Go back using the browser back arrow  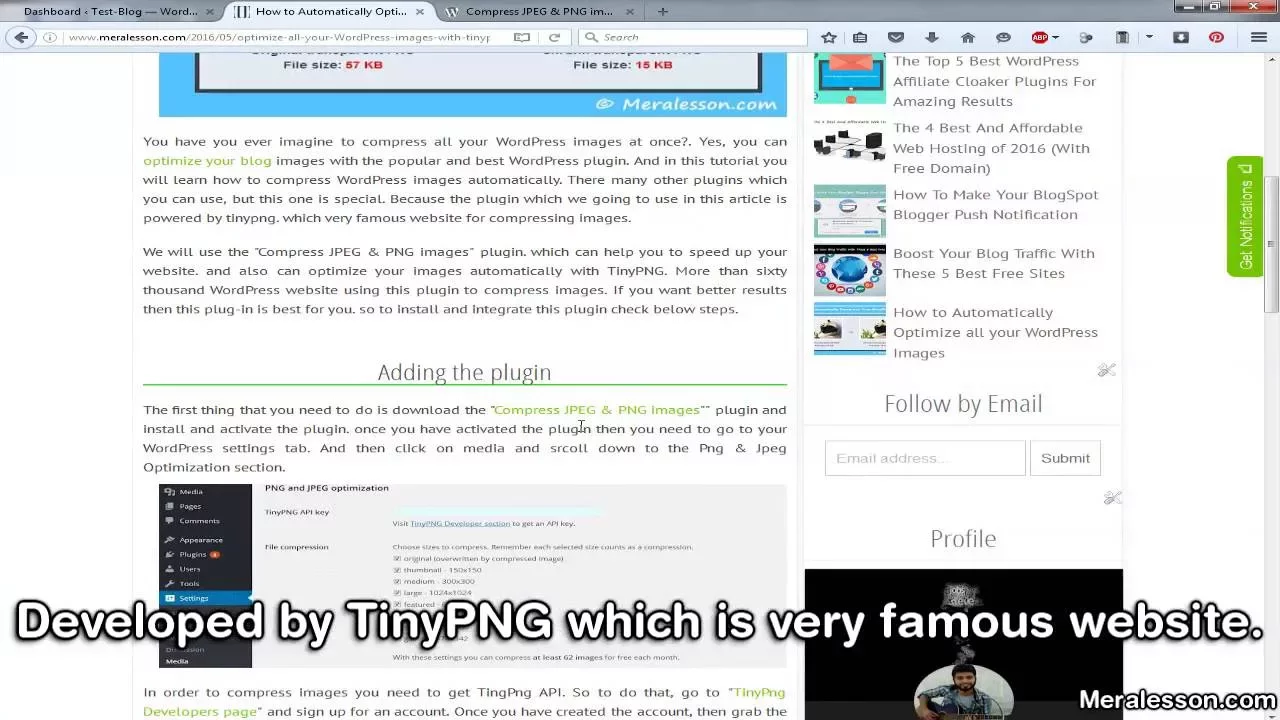(21, 37)
